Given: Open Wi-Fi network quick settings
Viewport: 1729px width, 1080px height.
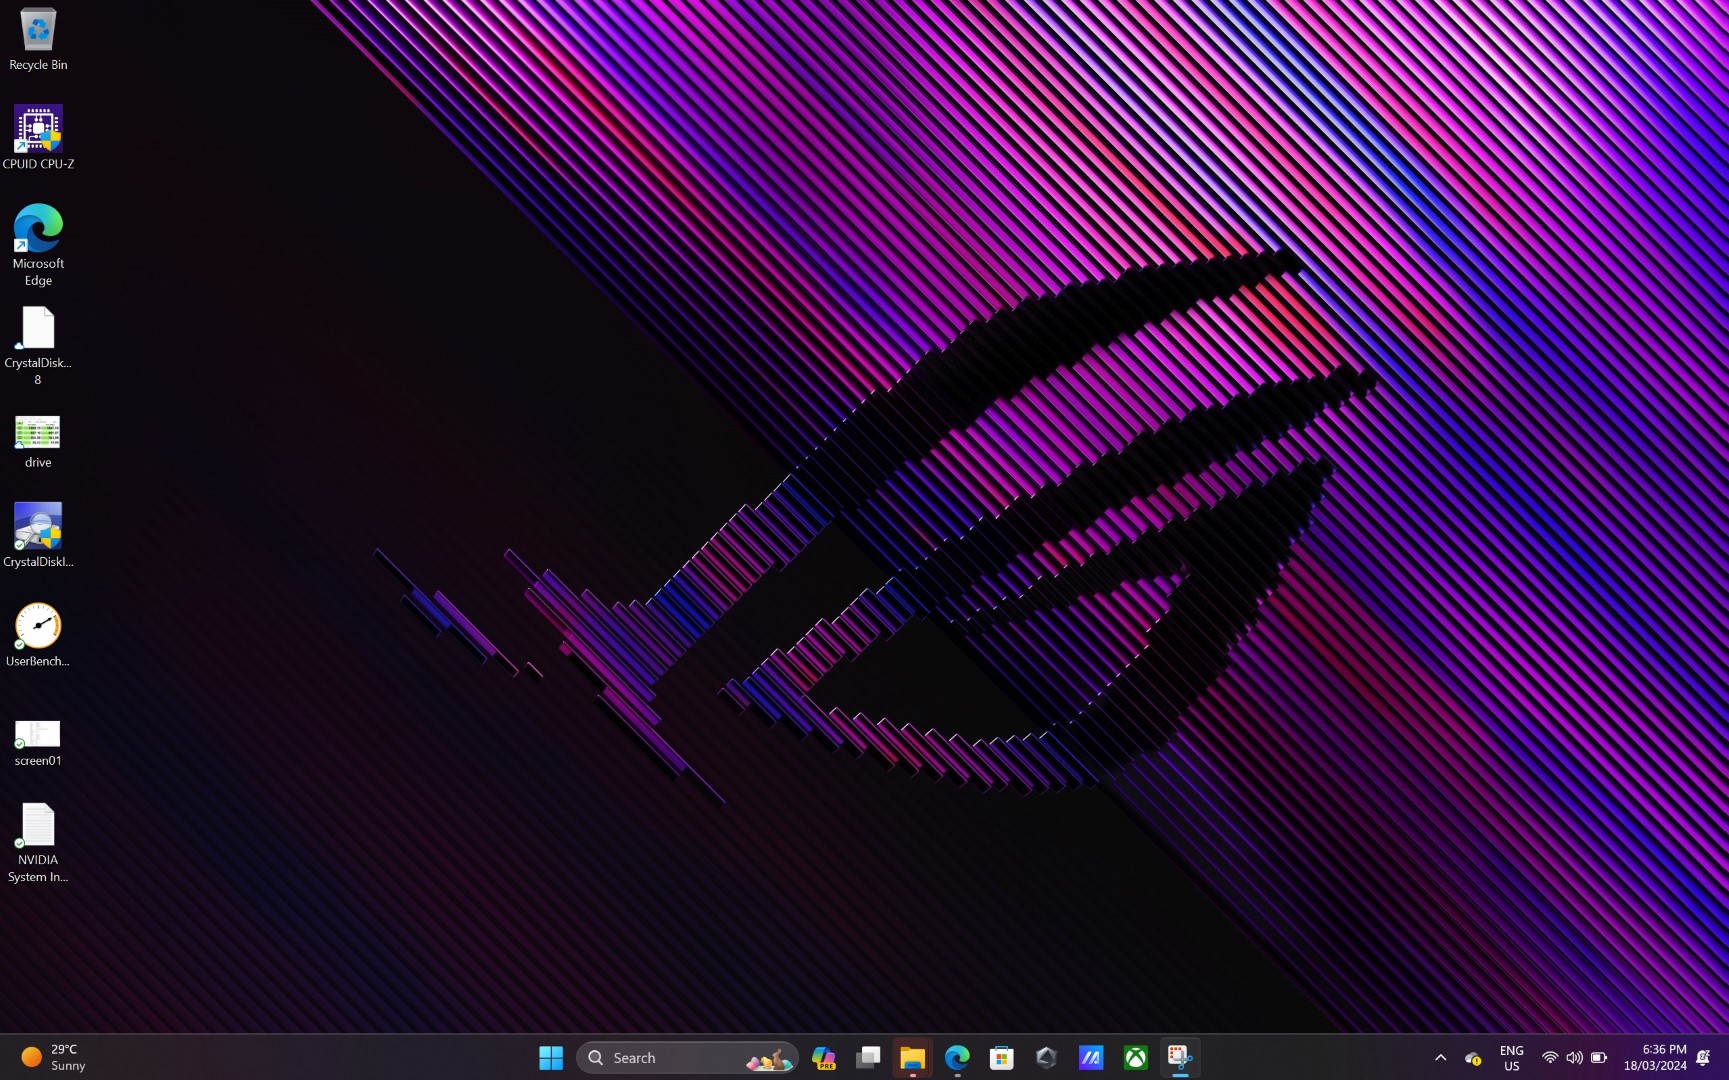Looking at the screenshot, I should 1550,1057.
